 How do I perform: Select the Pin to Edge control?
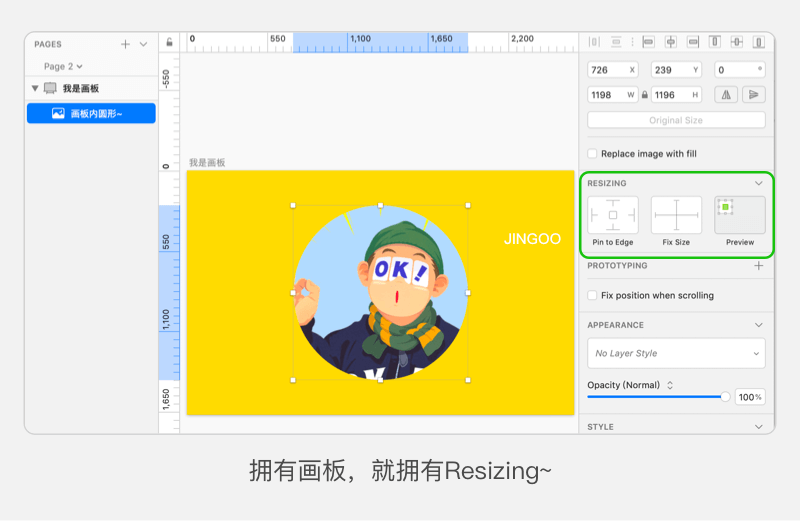613,215
